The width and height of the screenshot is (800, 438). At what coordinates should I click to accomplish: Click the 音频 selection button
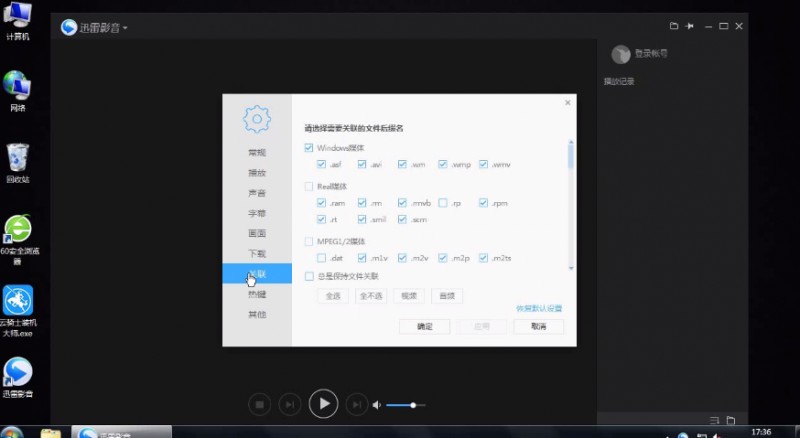pyautogui.click(x=447, y=296)
